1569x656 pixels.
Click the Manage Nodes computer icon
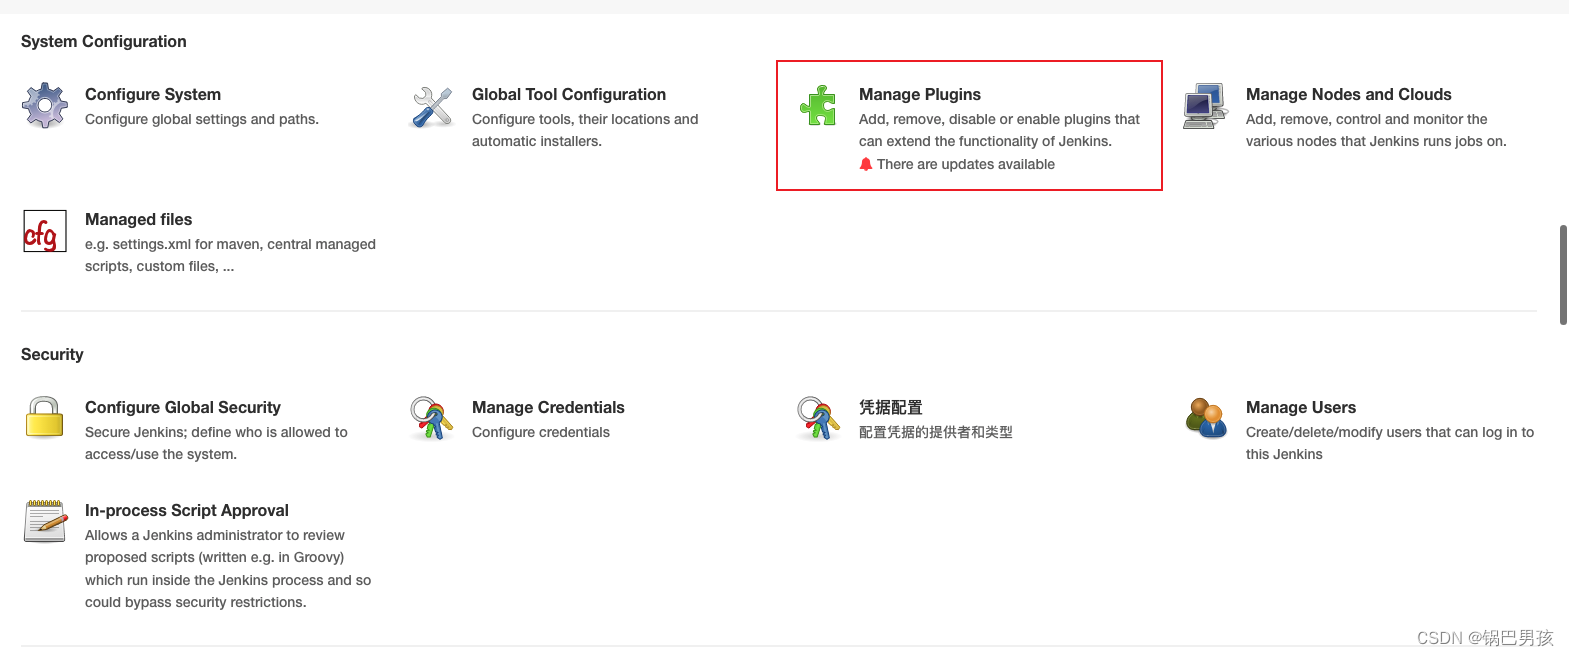click(1205, 106)
